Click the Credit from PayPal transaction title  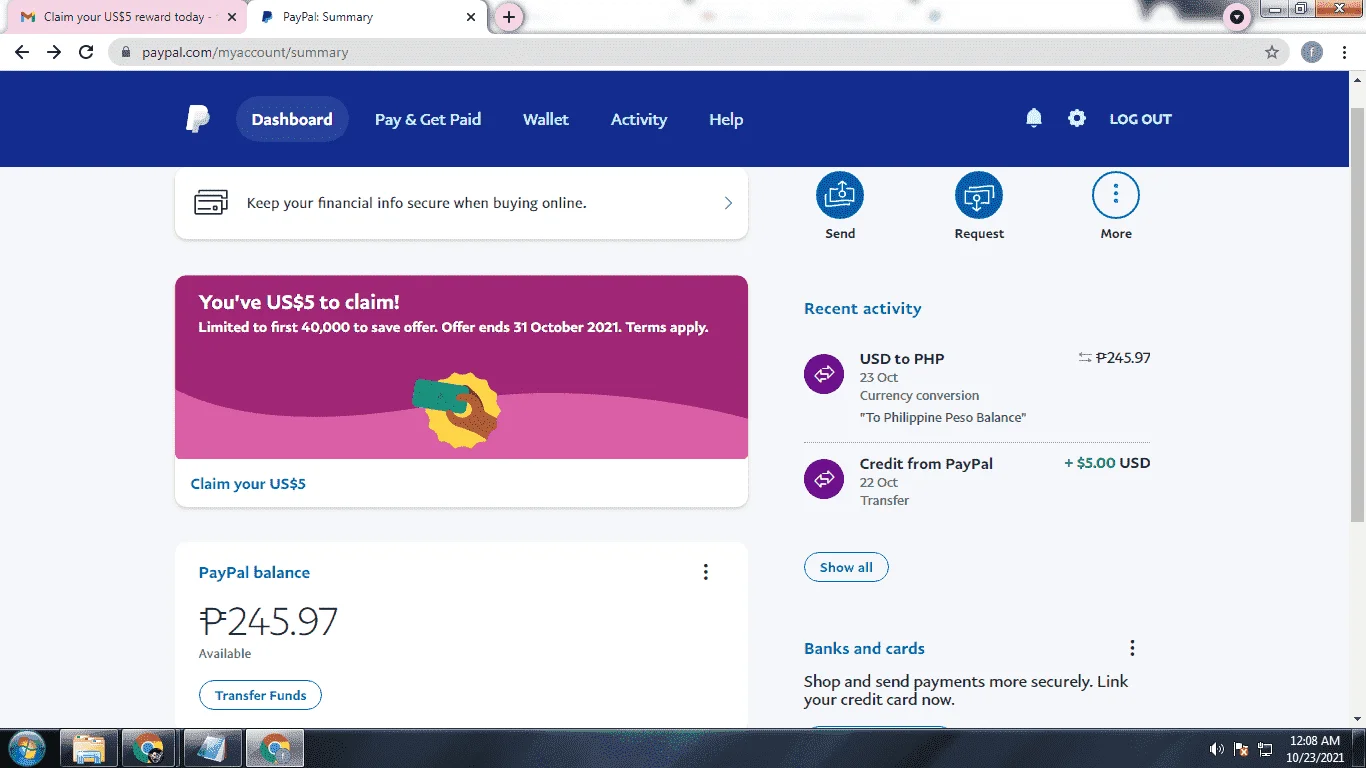point(926,464)
